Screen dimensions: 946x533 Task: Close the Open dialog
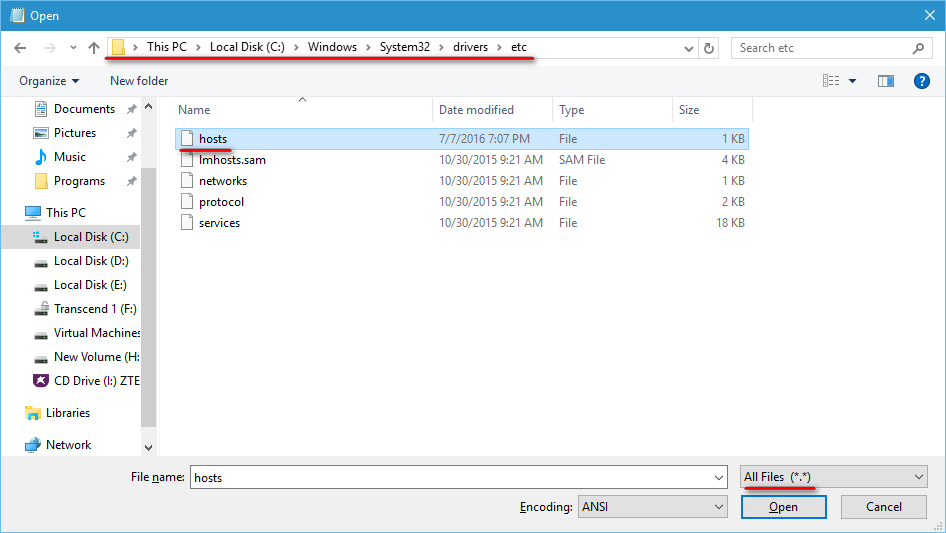[930, 16]
